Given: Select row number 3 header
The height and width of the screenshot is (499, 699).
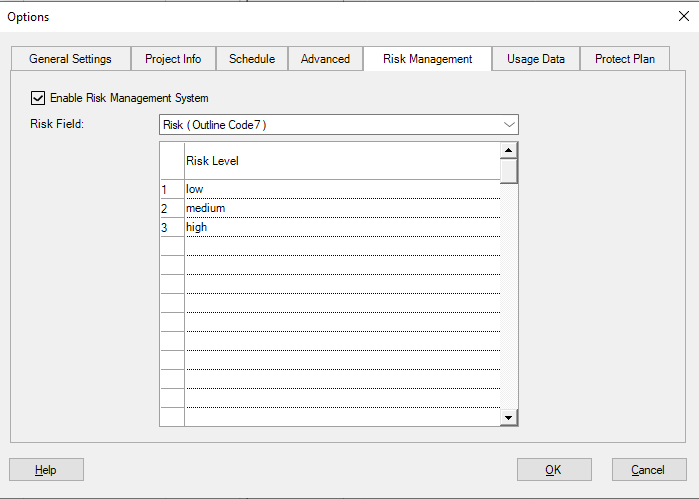Looking at the screenshot, I should [171, 227].
